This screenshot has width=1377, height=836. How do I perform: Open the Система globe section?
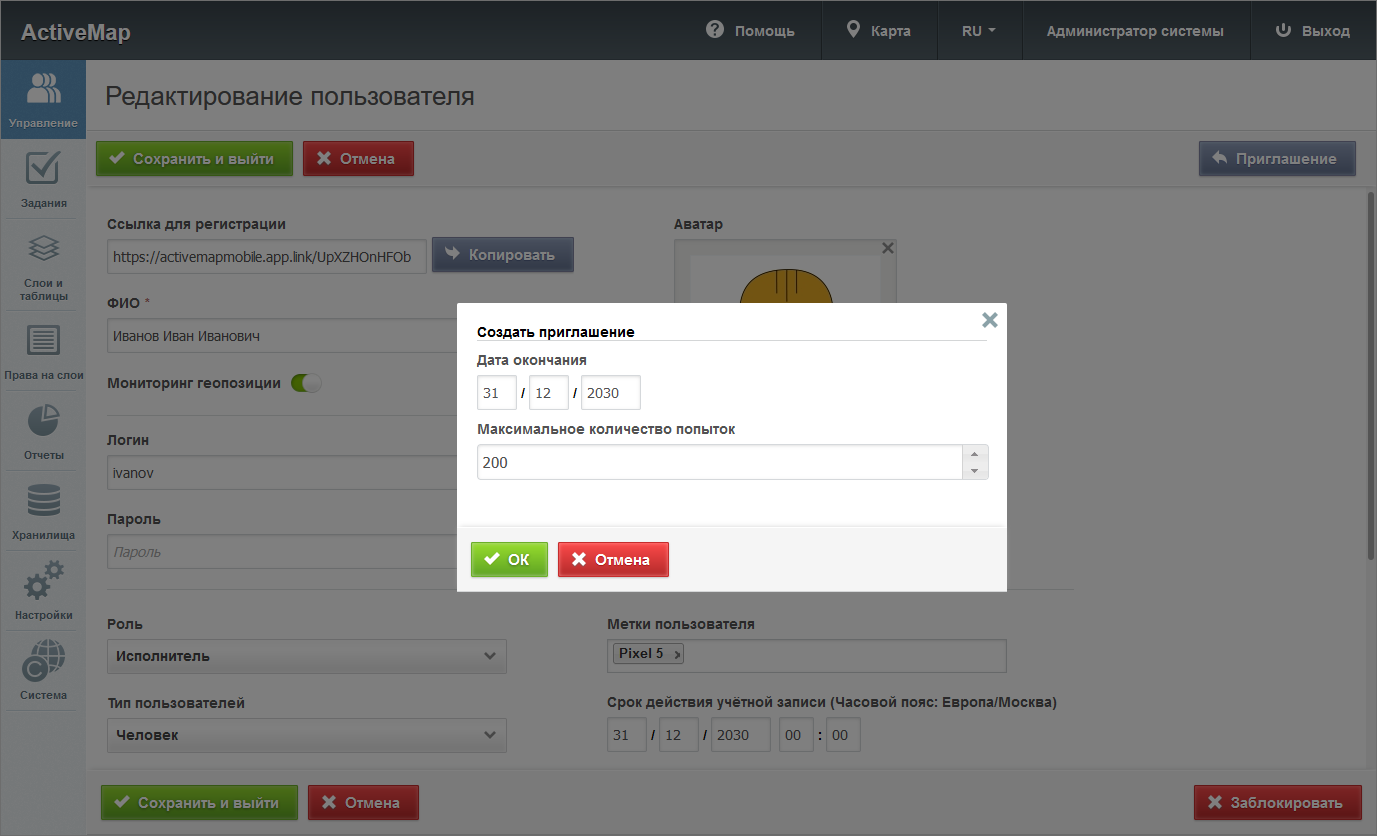[x=43, y=671]
